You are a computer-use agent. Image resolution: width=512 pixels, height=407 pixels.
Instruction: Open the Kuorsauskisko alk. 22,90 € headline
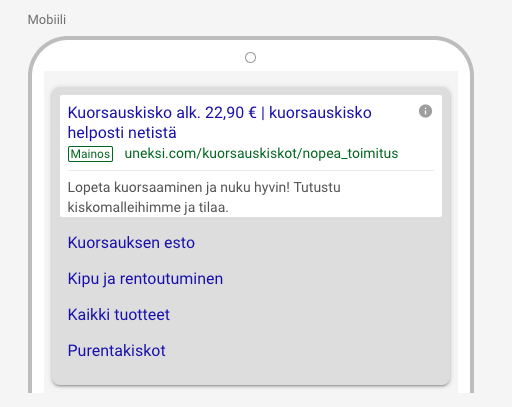pyautogui.click(x=219, y=122)
